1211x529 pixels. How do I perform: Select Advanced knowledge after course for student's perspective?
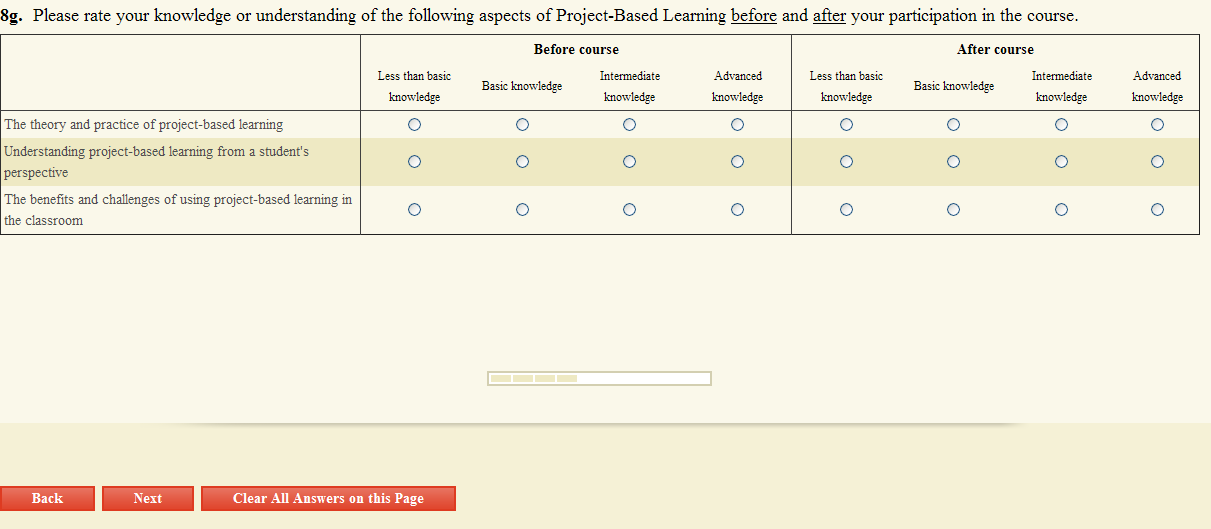click(x=1157, y=162)
